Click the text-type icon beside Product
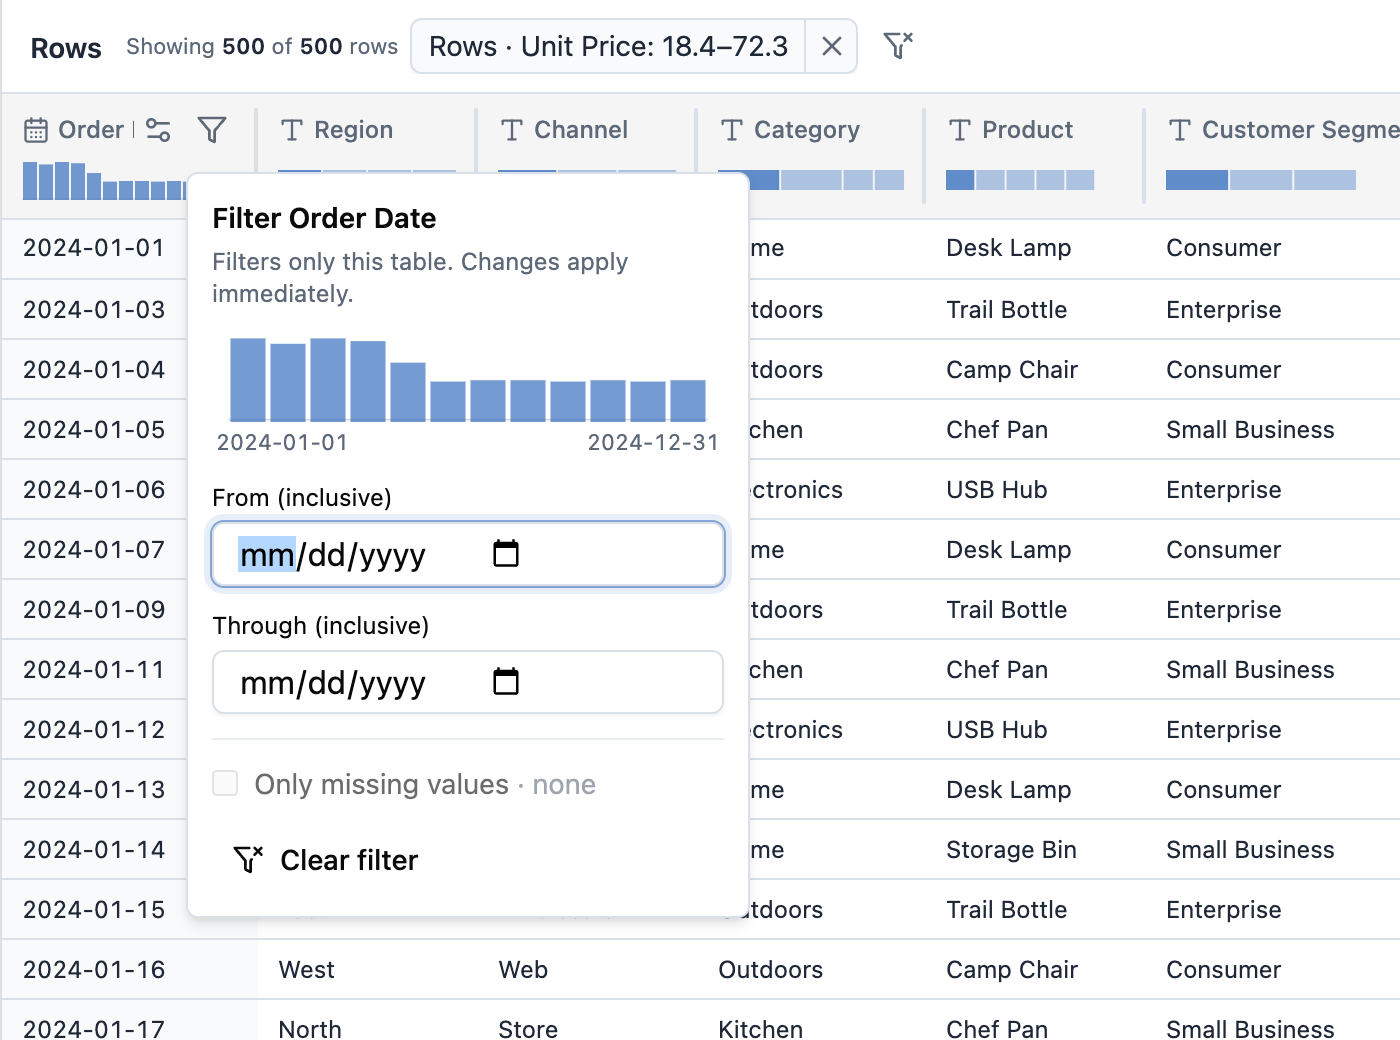The width and height of the screenshot is (1400, 1040). pos(960,130)
